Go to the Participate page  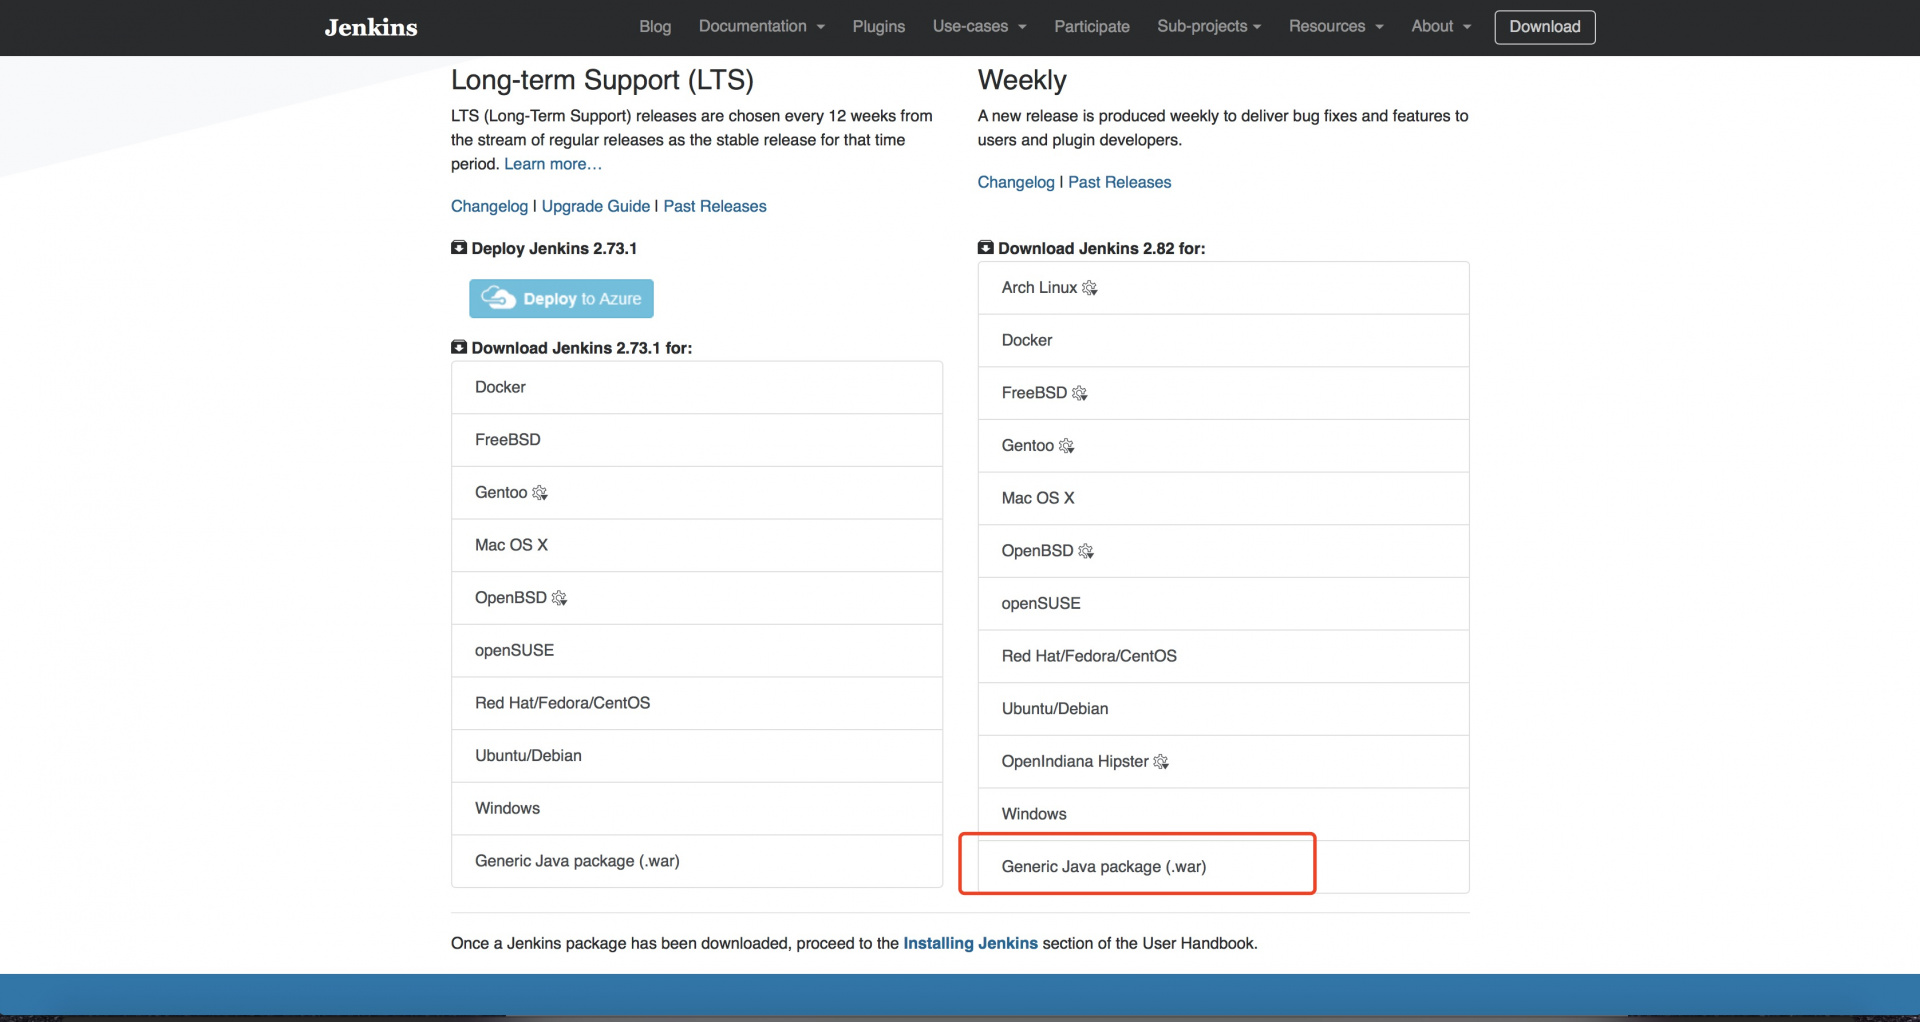[x=1092, y=27]
